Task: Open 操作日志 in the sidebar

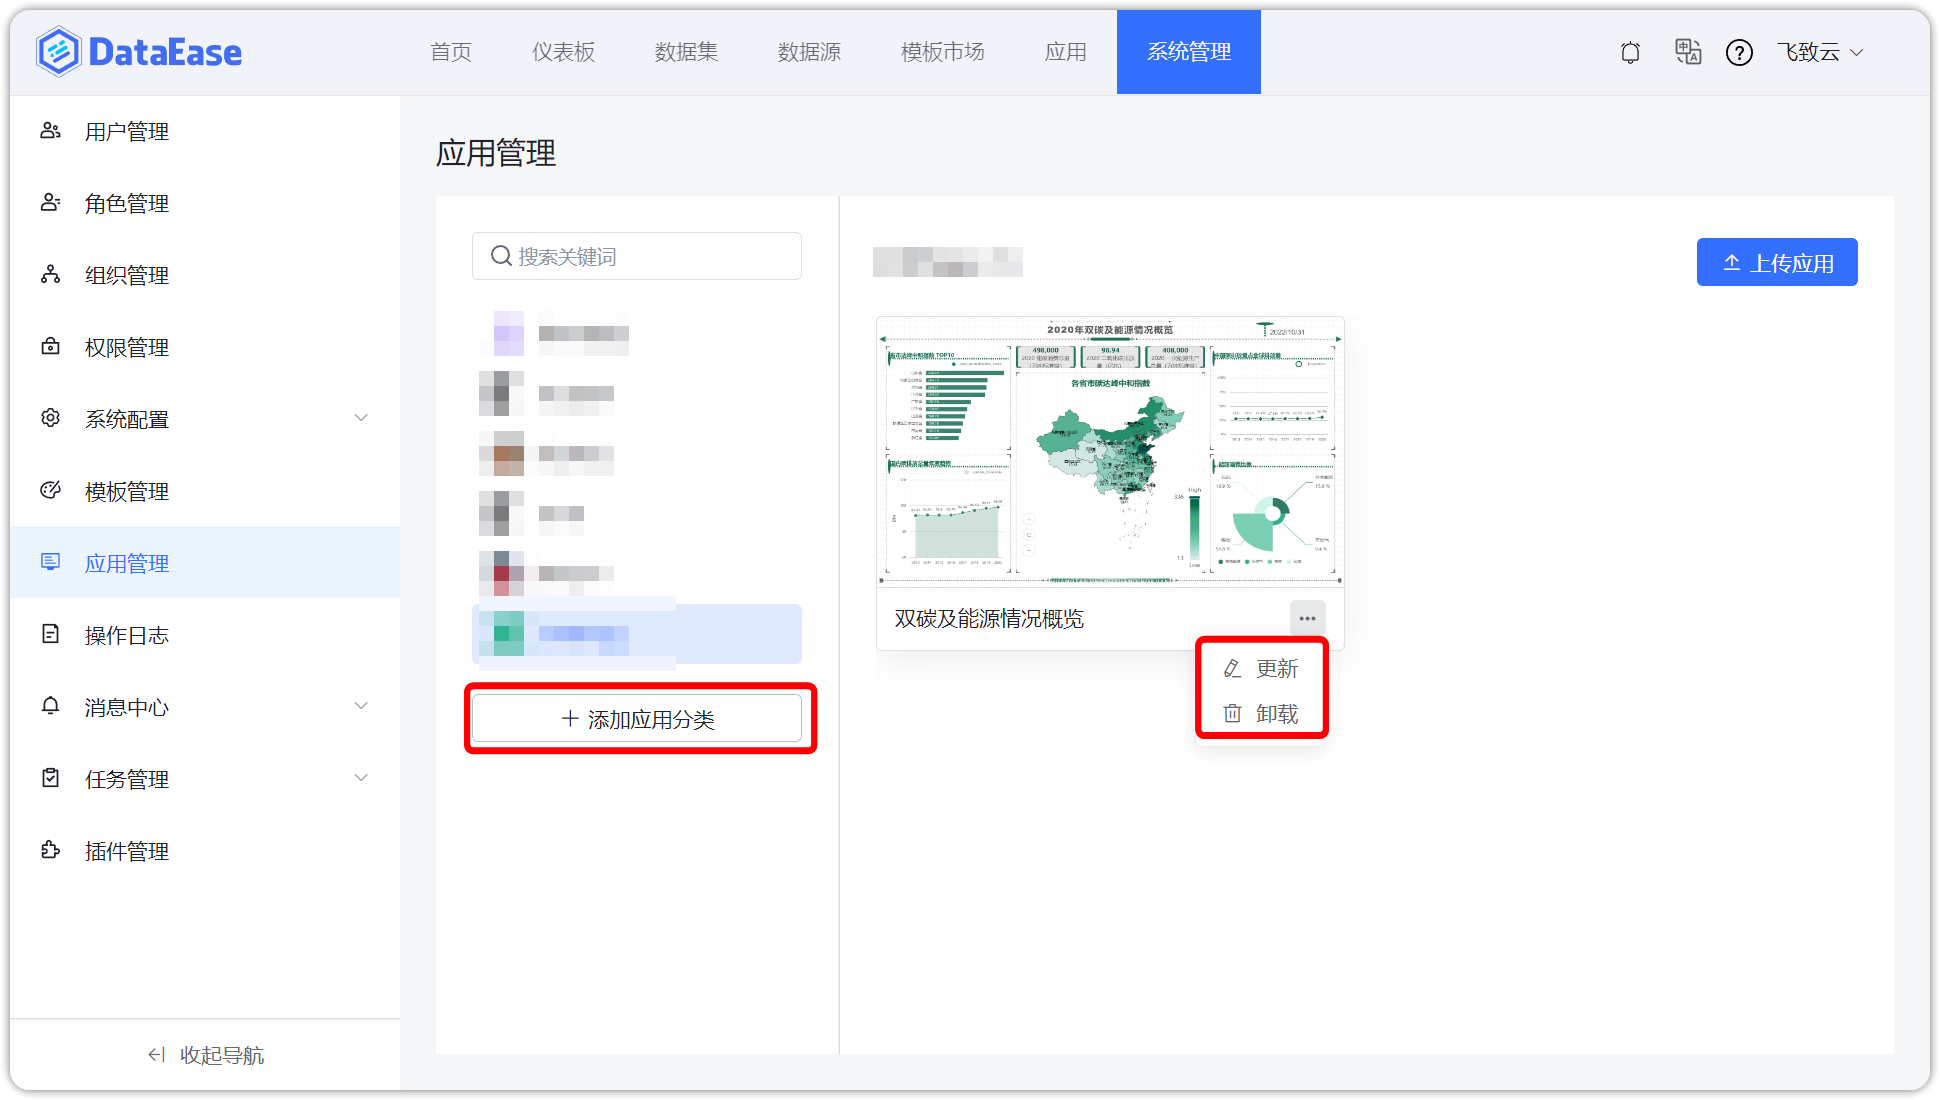Action: (205, 635)
